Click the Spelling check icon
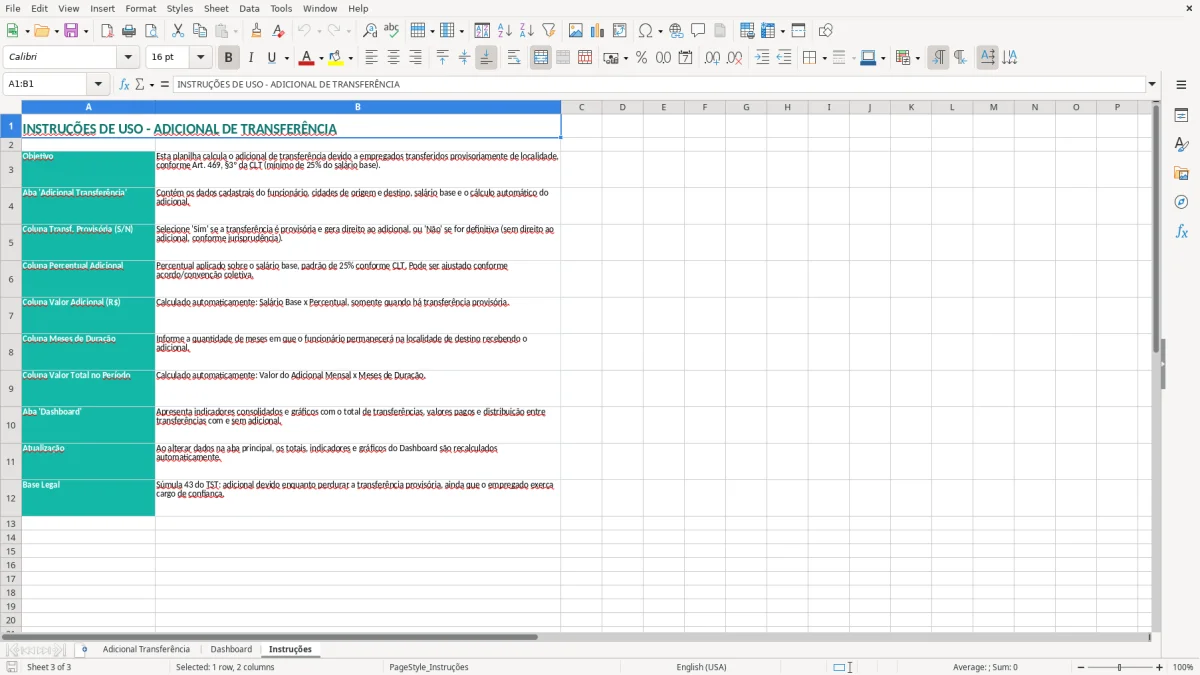The height and width of the screenshot is (675, 1200). (x=392, y=31)
